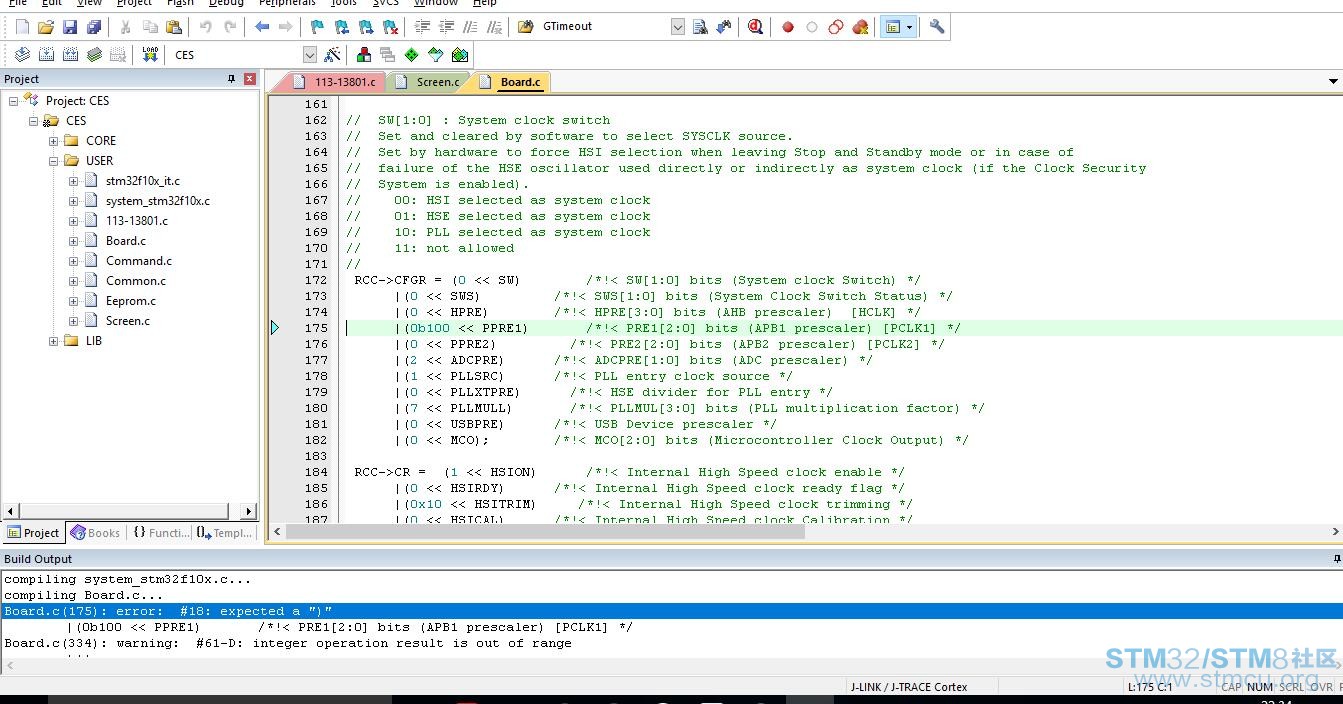The width and height of the screenshot is (1343, 704).
Task: Open Find in Files icon
Action: pyautogui.click(x=526, y=27)
